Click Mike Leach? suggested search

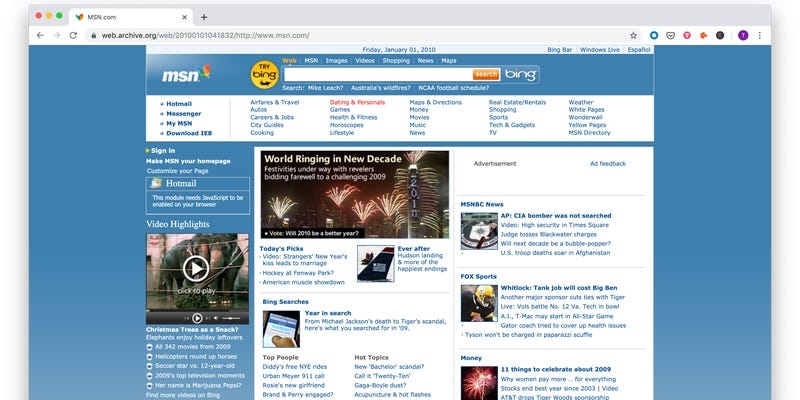coord(325,88)
